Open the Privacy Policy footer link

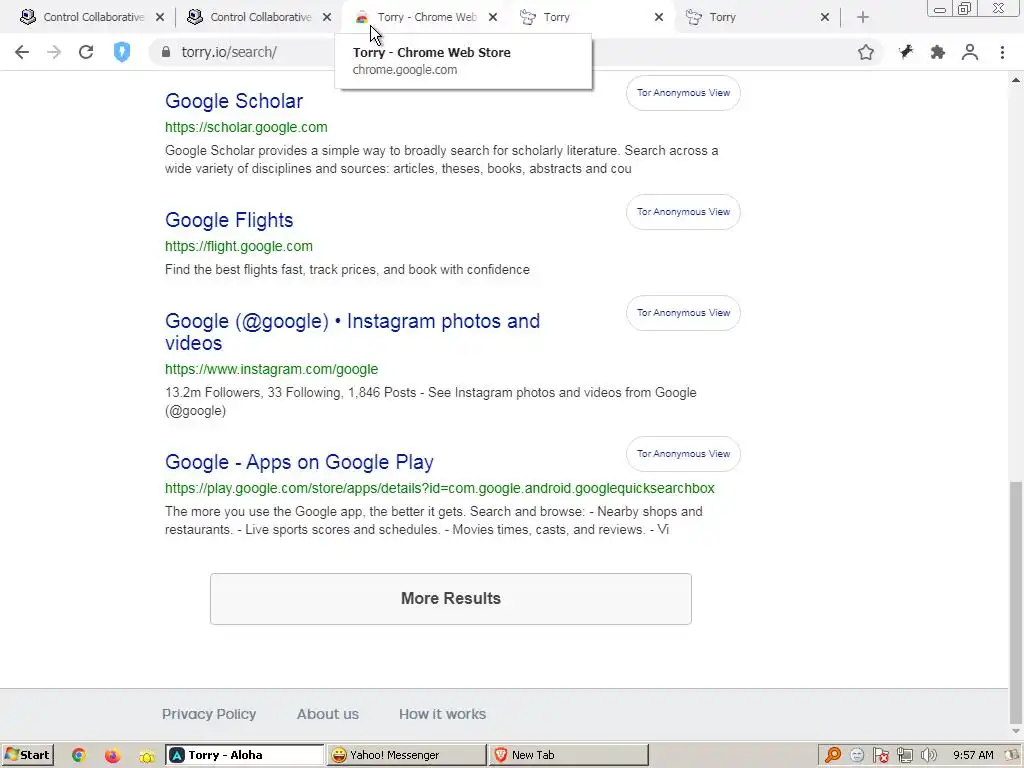coord(209,714)
